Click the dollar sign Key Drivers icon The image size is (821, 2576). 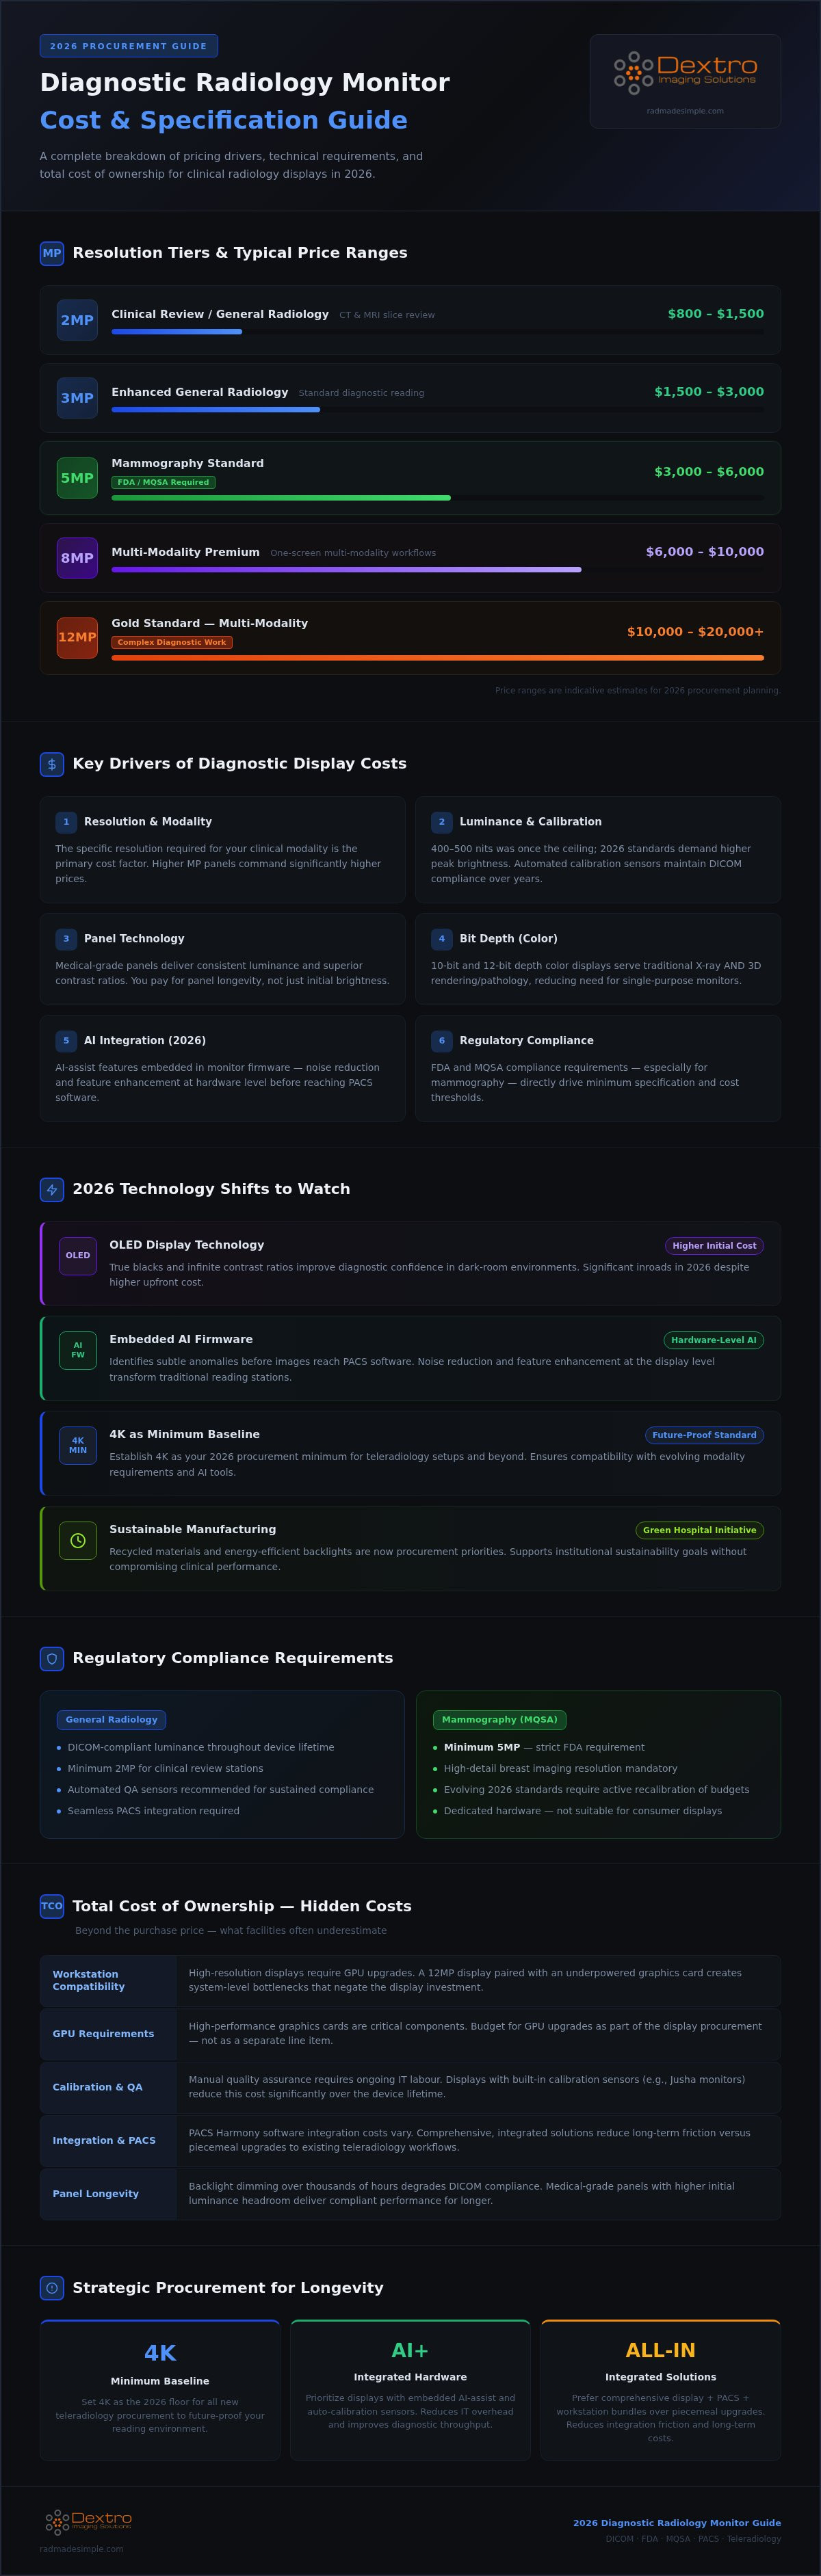[x=52, y=764]
